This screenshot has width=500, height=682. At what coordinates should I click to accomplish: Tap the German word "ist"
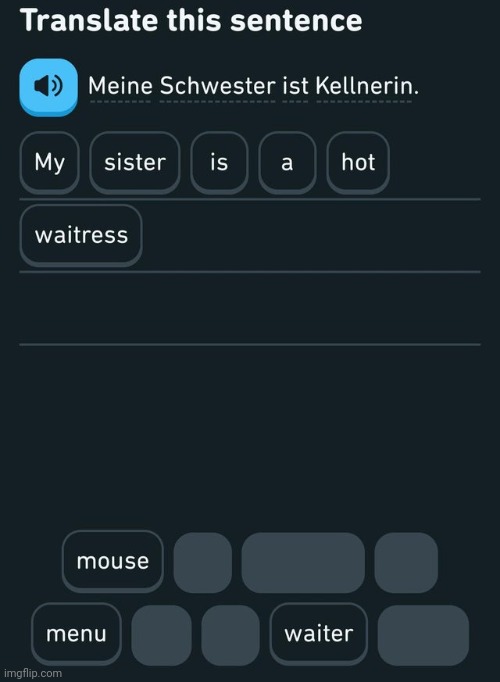point(295,86)
